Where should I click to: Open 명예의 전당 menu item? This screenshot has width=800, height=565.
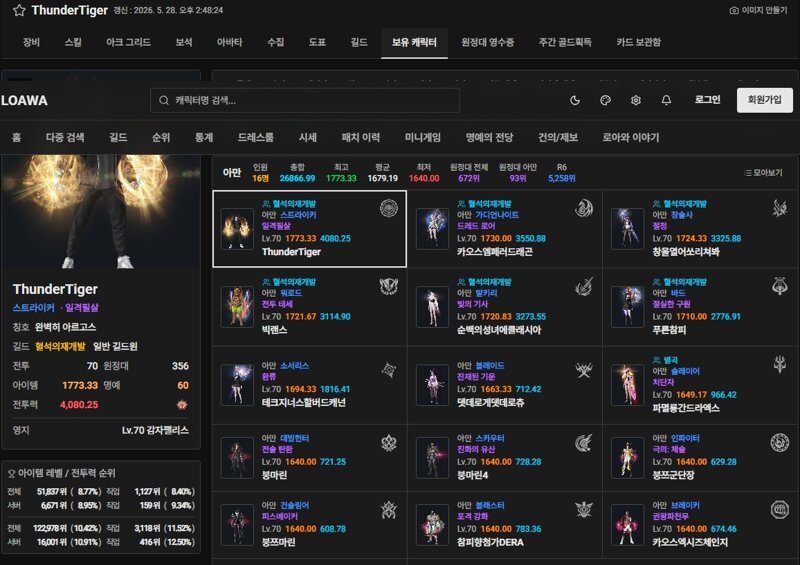(x=489, y=137)
